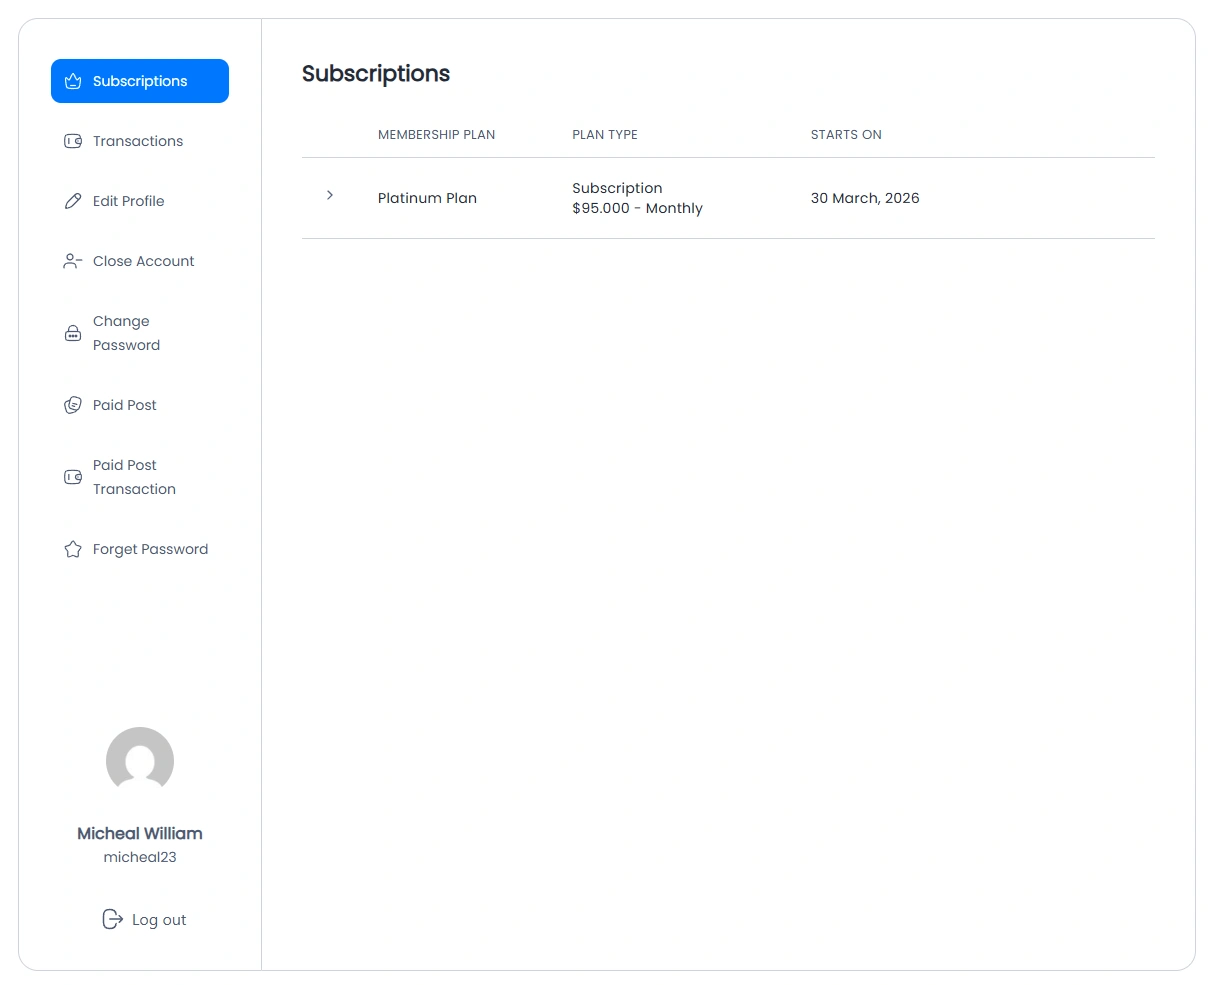Collapse the subscription details chevron

[x=330, y=196]
